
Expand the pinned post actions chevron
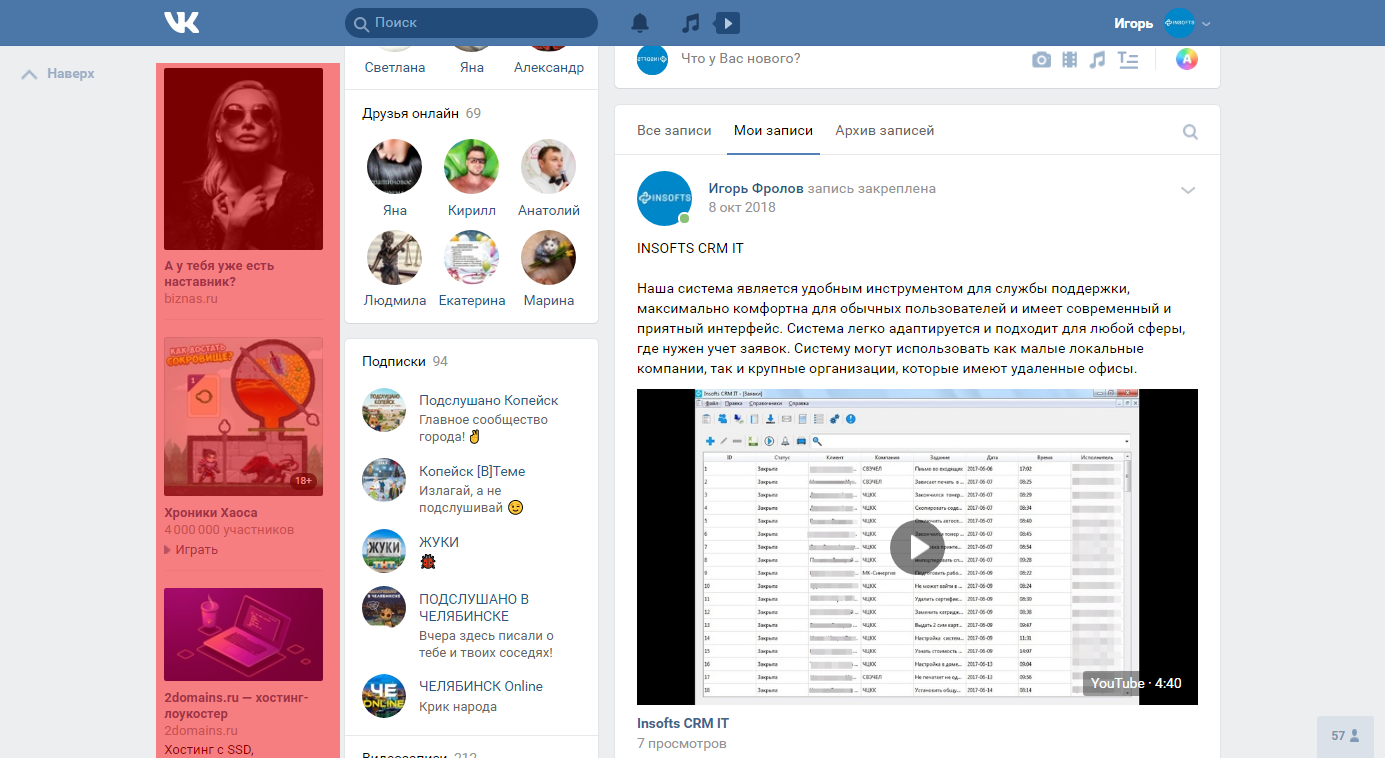click(x=1188, y=190)
